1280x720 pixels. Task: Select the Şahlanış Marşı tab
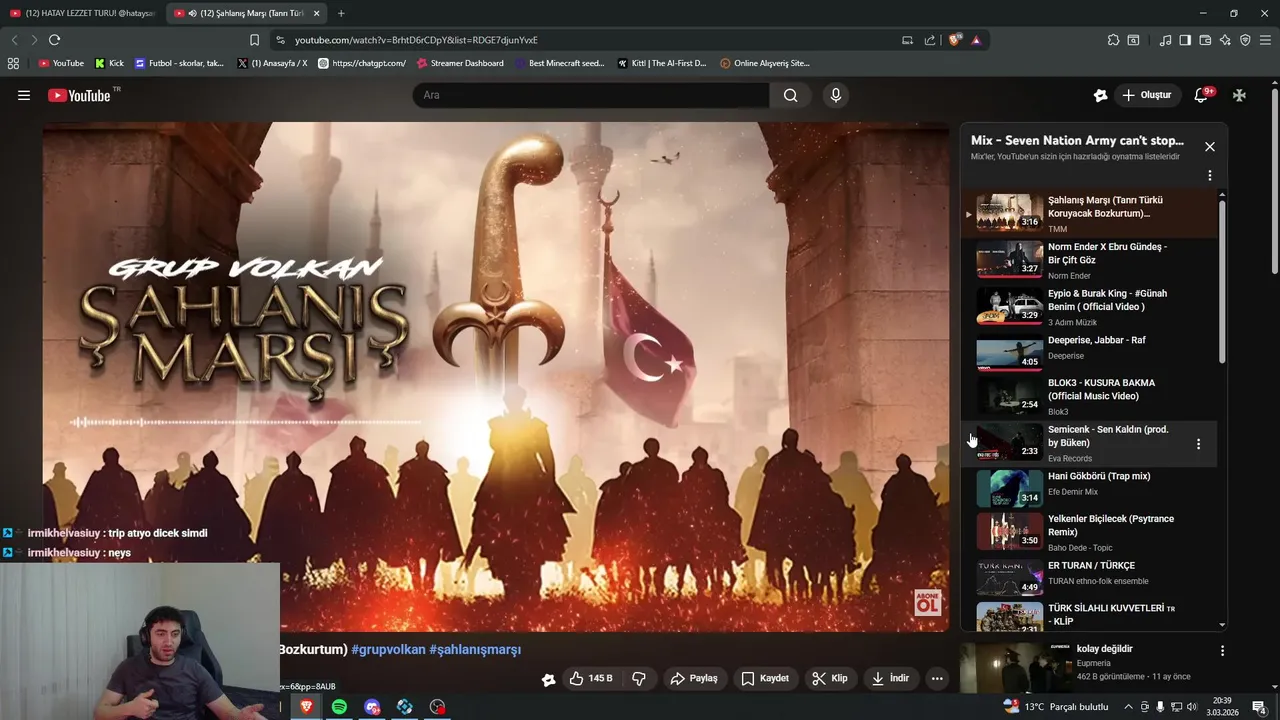tap(248, 13)
